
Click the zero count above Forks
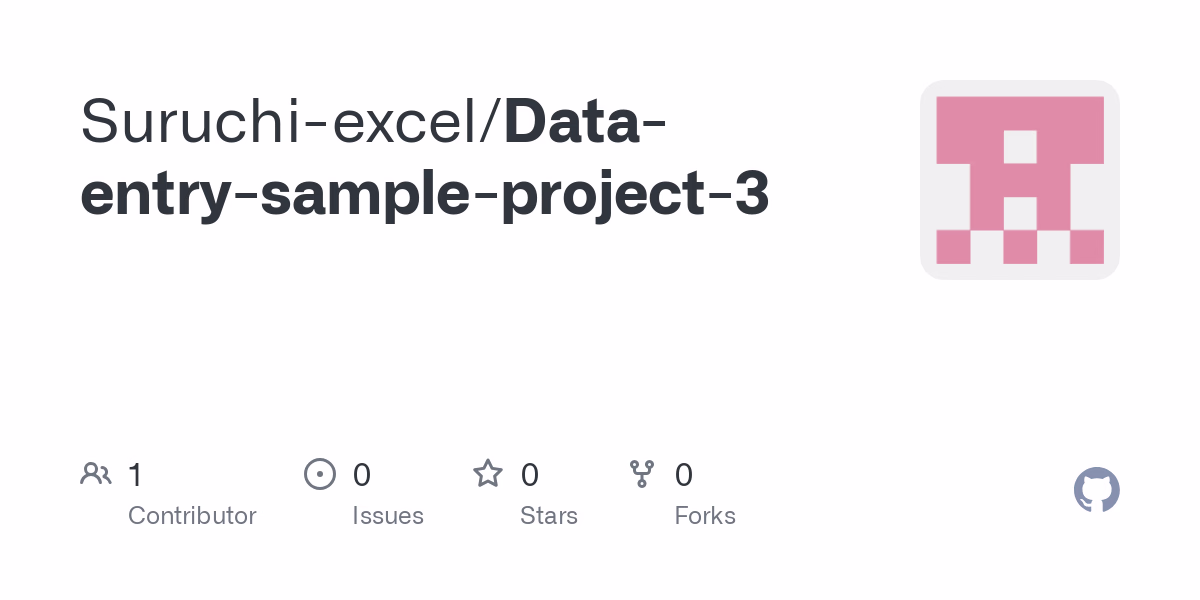coord(684,474)
